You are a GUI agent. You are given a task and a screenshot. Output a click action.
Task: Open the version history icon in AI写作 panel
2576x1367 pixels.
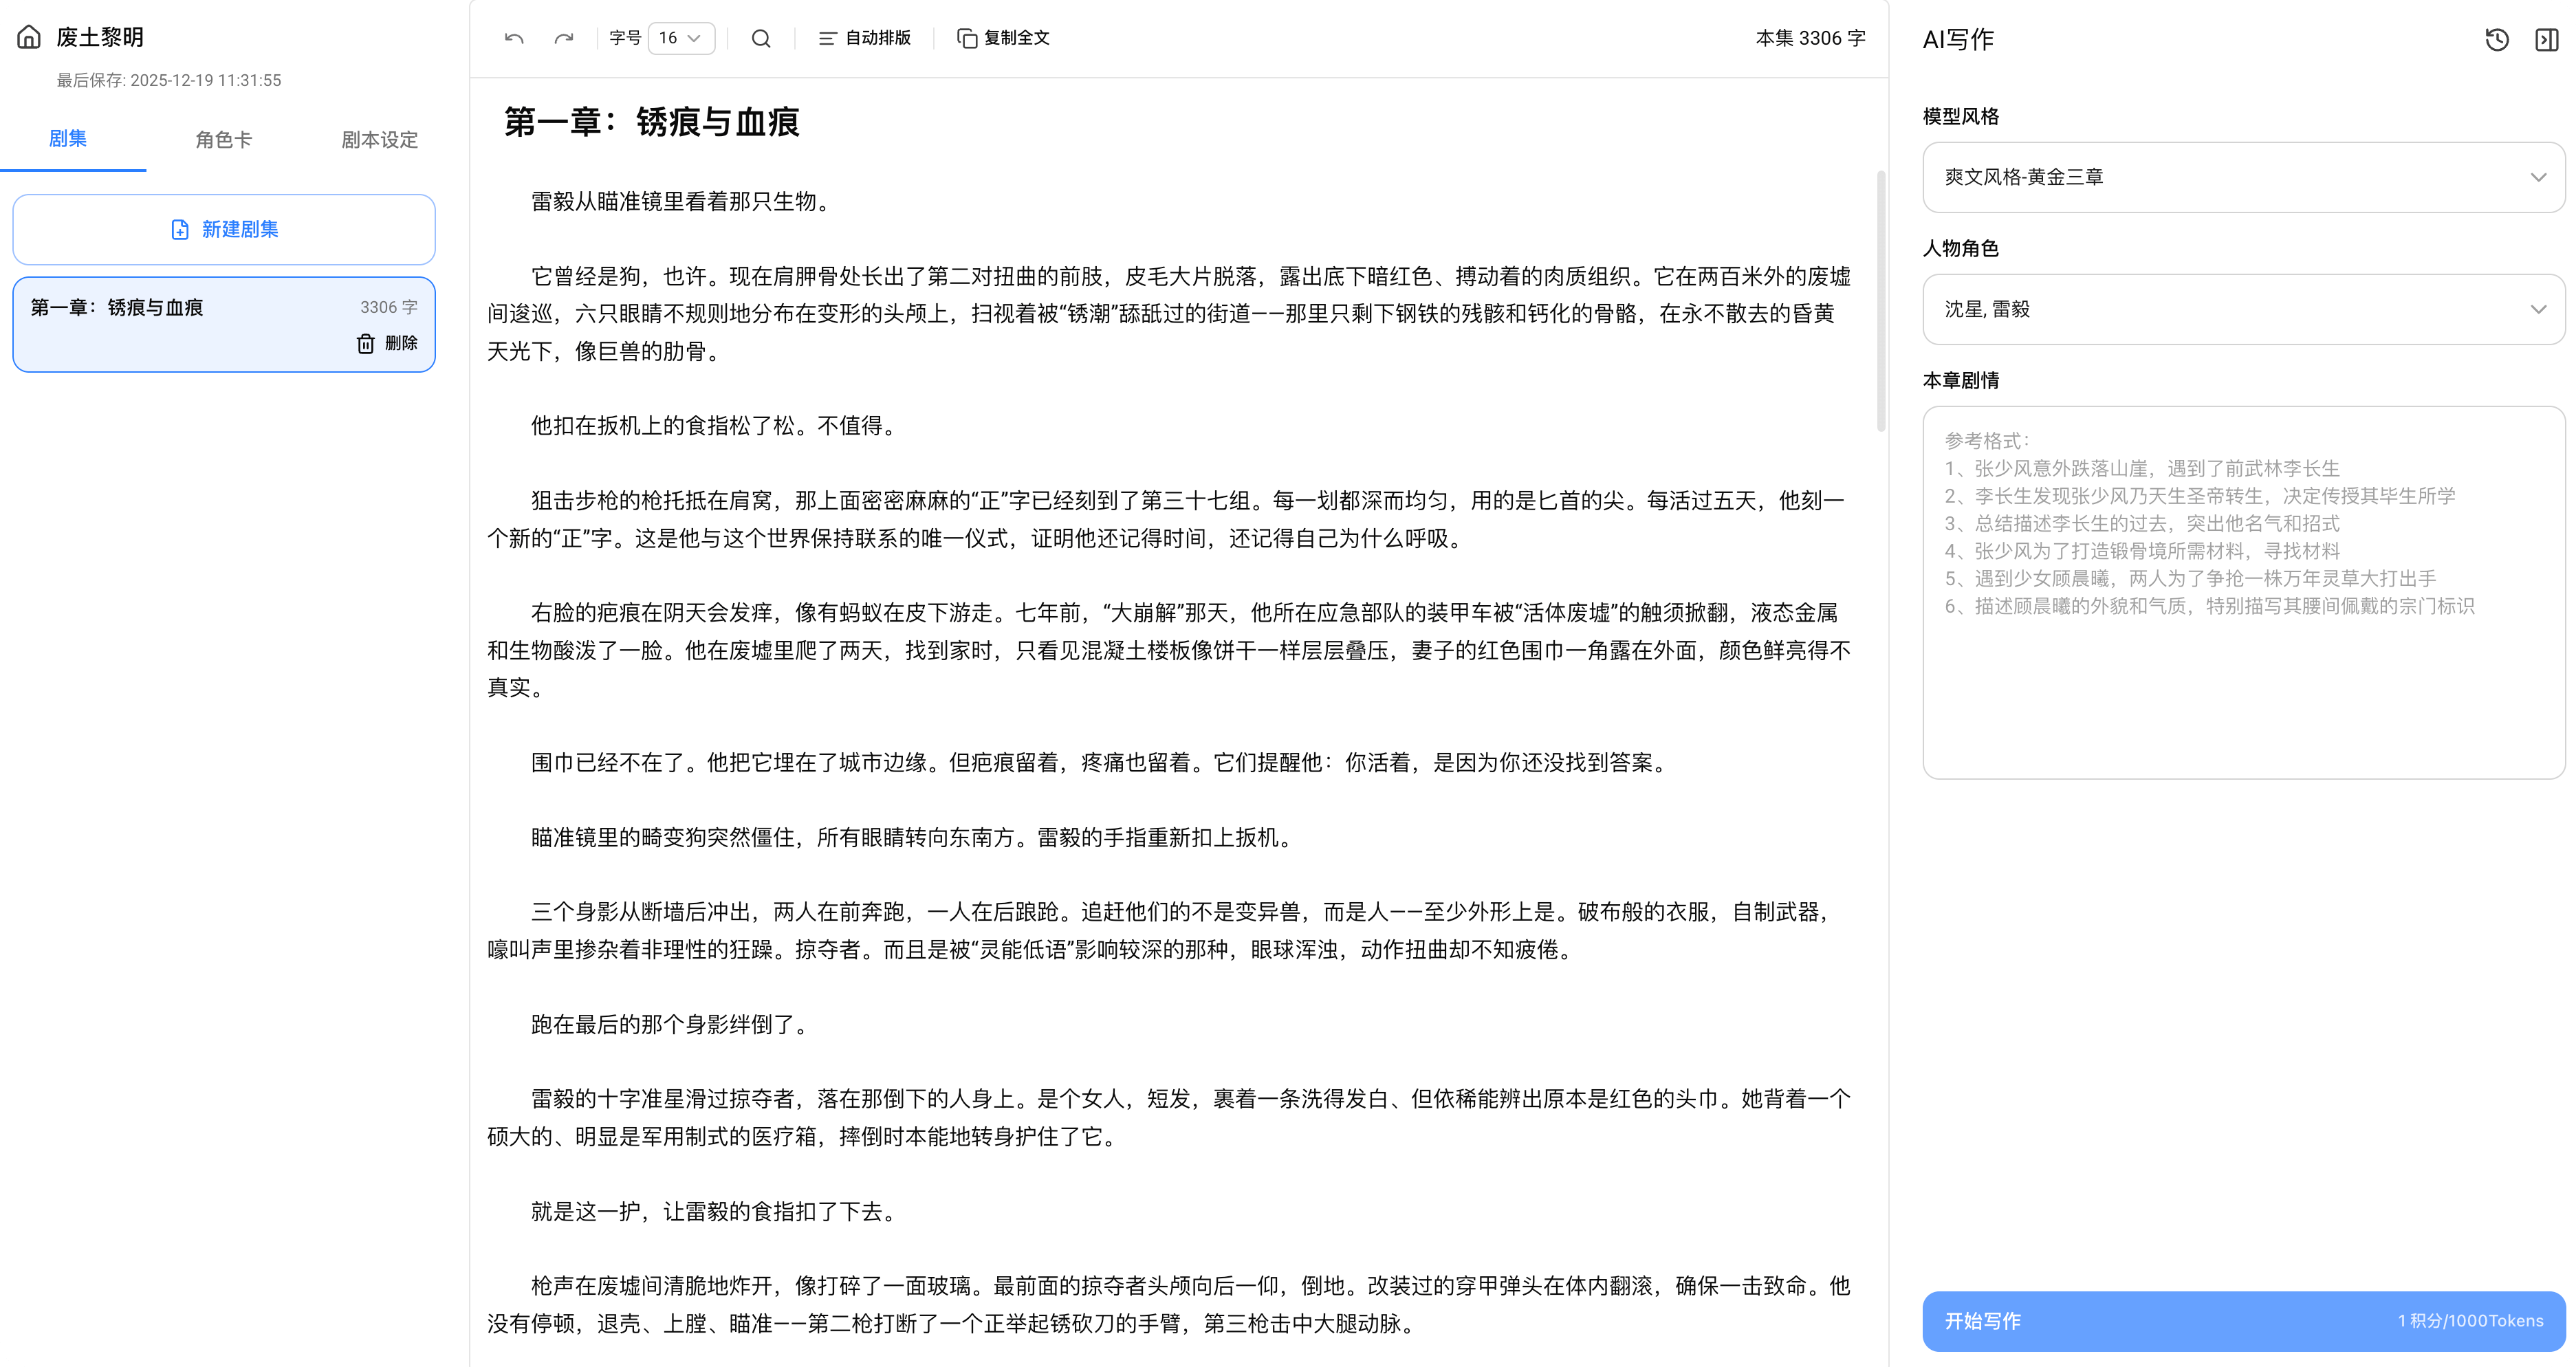(x=2497, y=39)
